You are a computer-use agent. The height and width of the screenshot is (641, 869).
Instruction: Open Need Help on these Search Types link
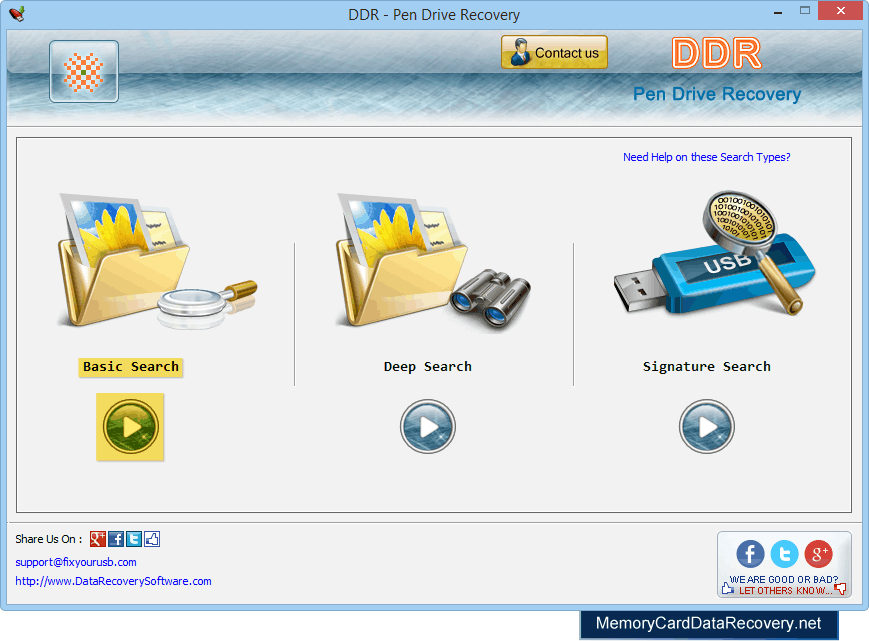(707, 157)
